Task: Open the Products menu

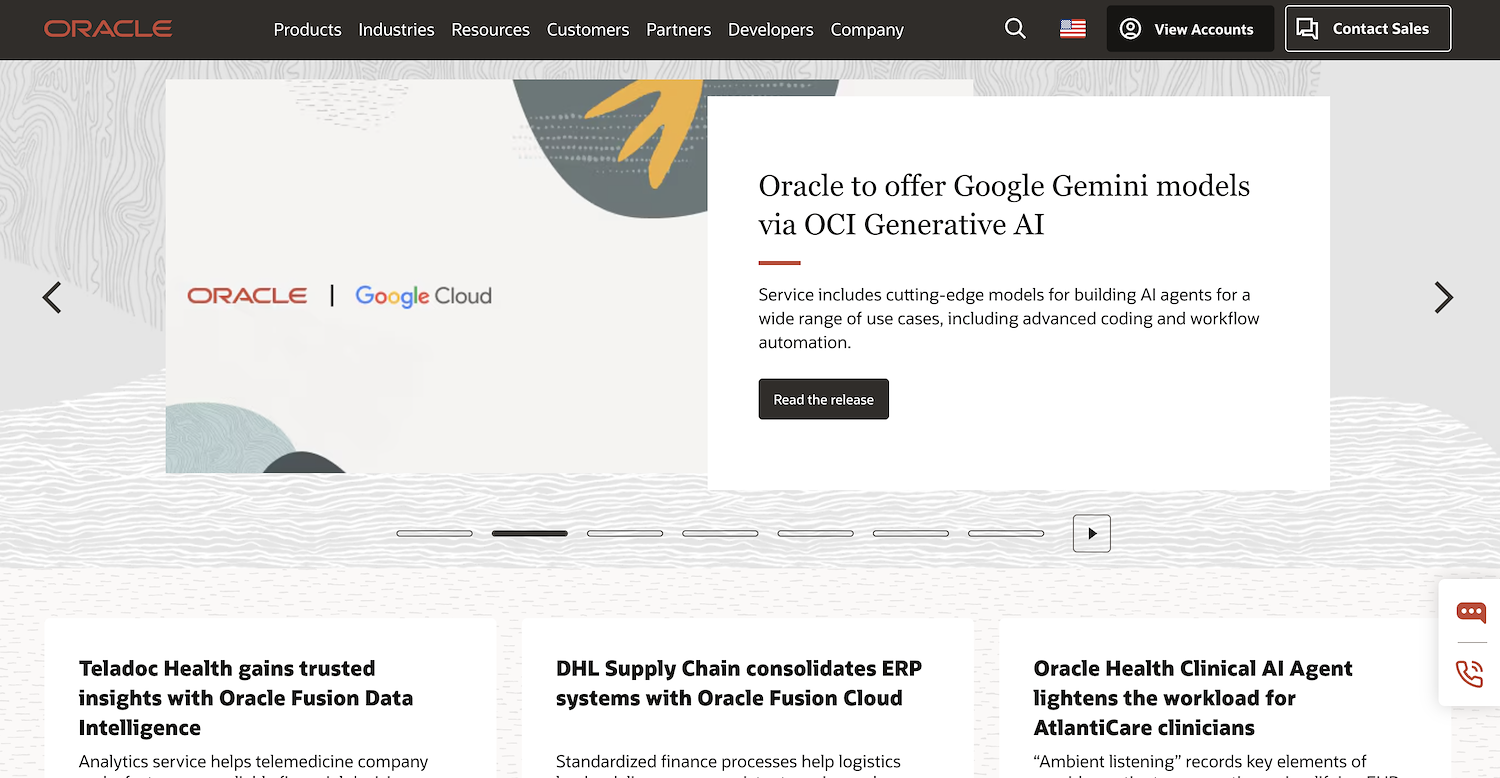Action: coord(308,30)
